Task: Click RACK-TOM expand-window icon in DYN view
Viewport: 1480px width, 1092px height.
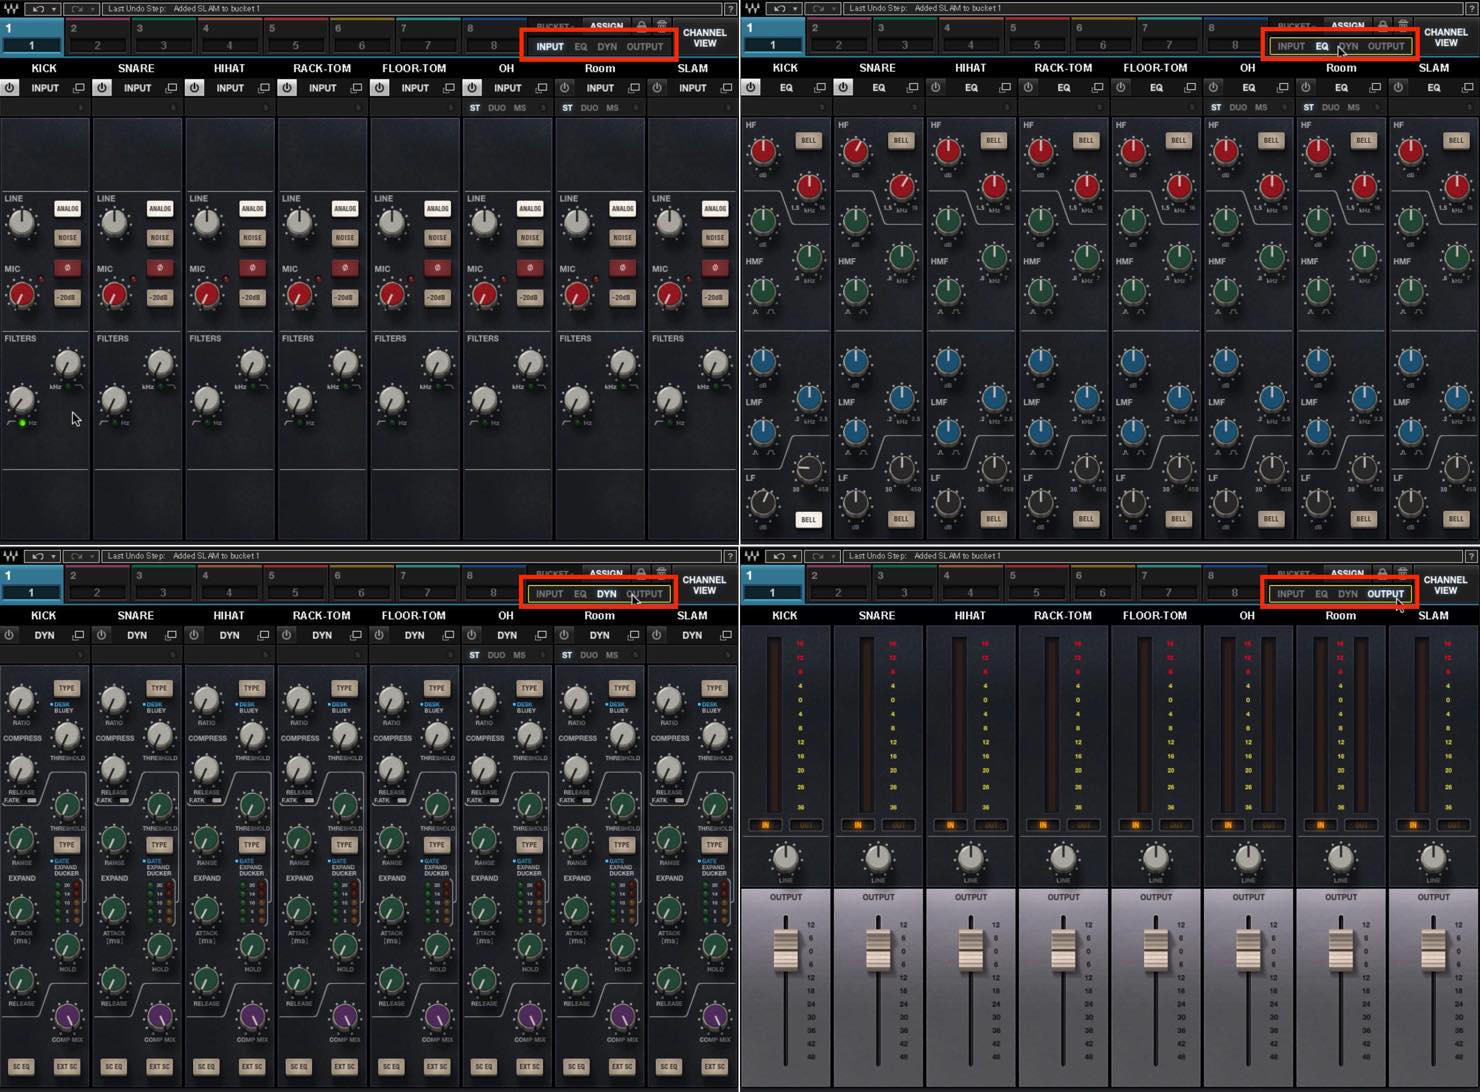Action: click(356, 635)
